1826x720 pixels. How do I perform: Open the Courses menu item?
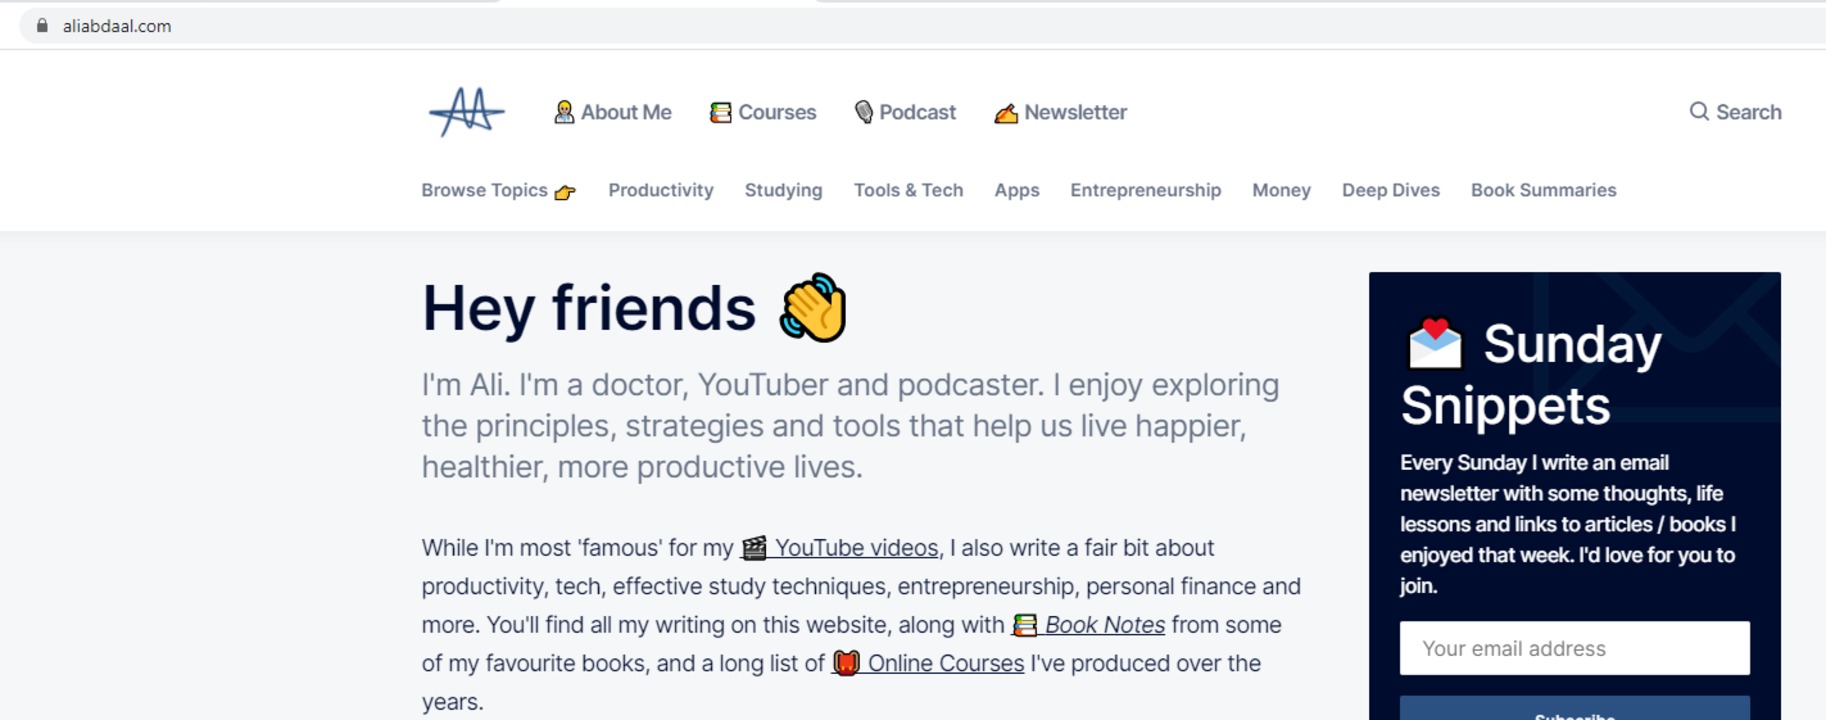click(763, 112)
